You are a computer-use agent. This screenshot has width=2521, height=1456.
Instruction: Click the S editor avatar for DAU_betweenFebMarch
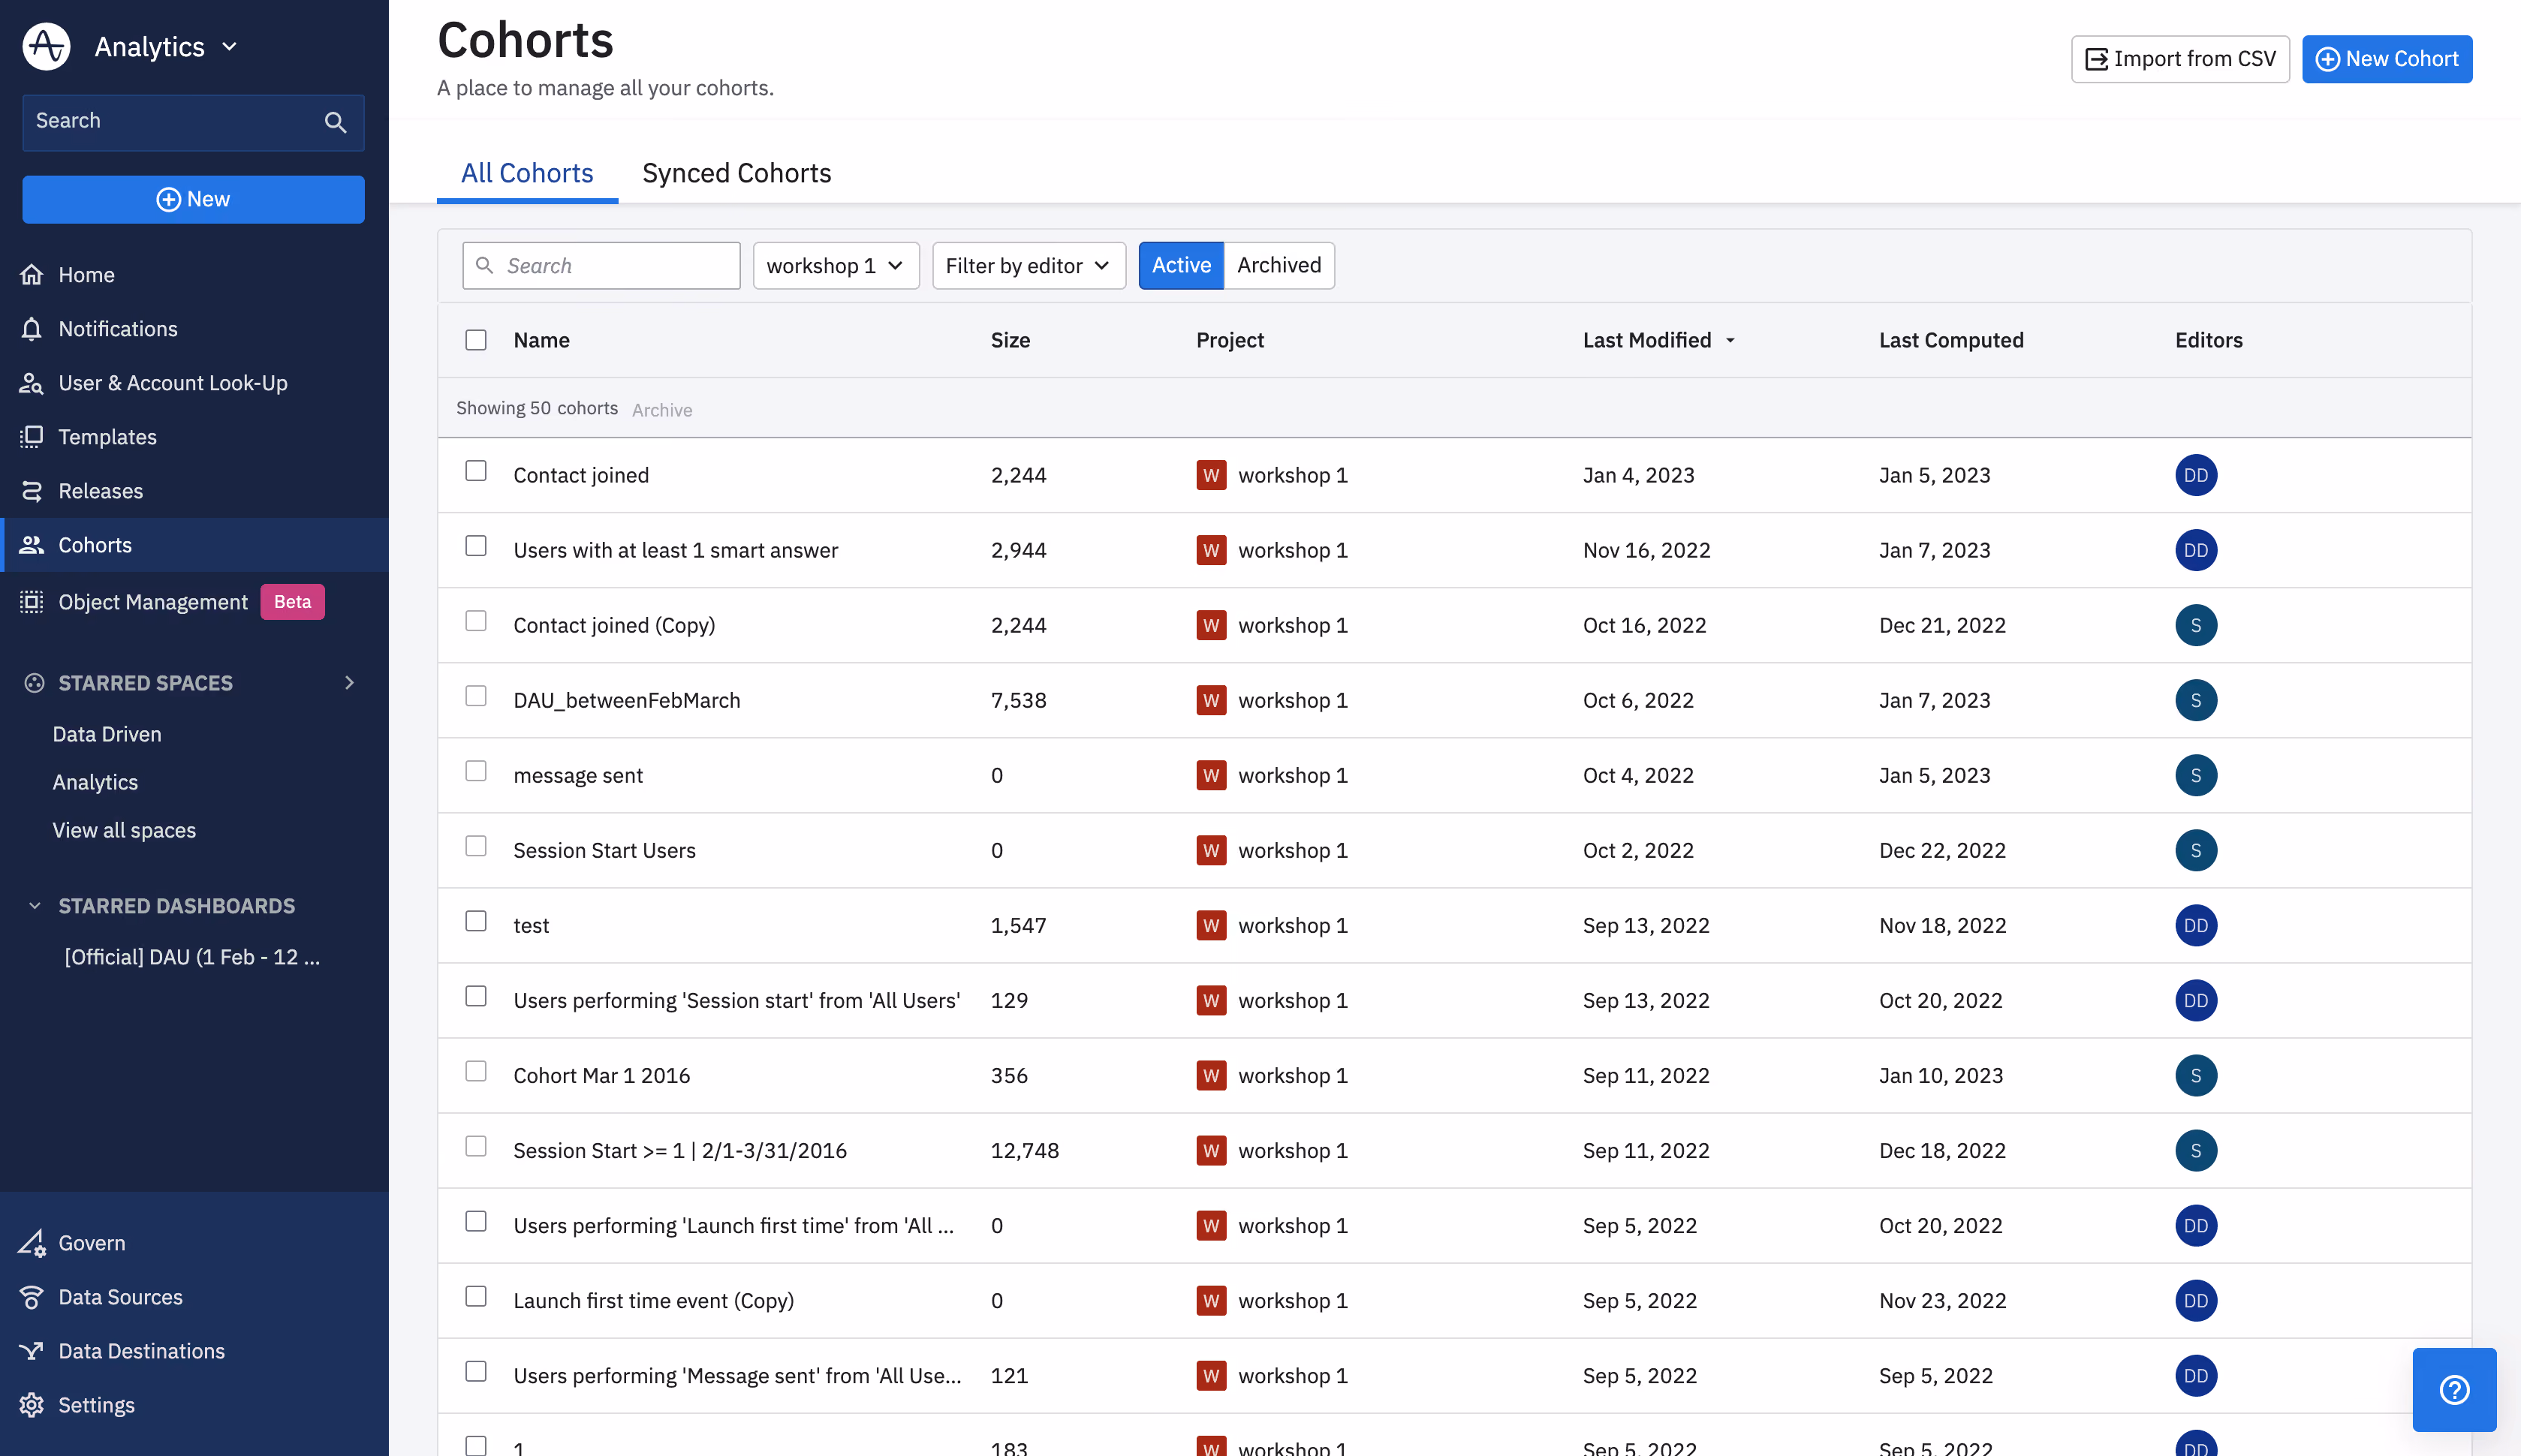click(x=2196, y=700)
